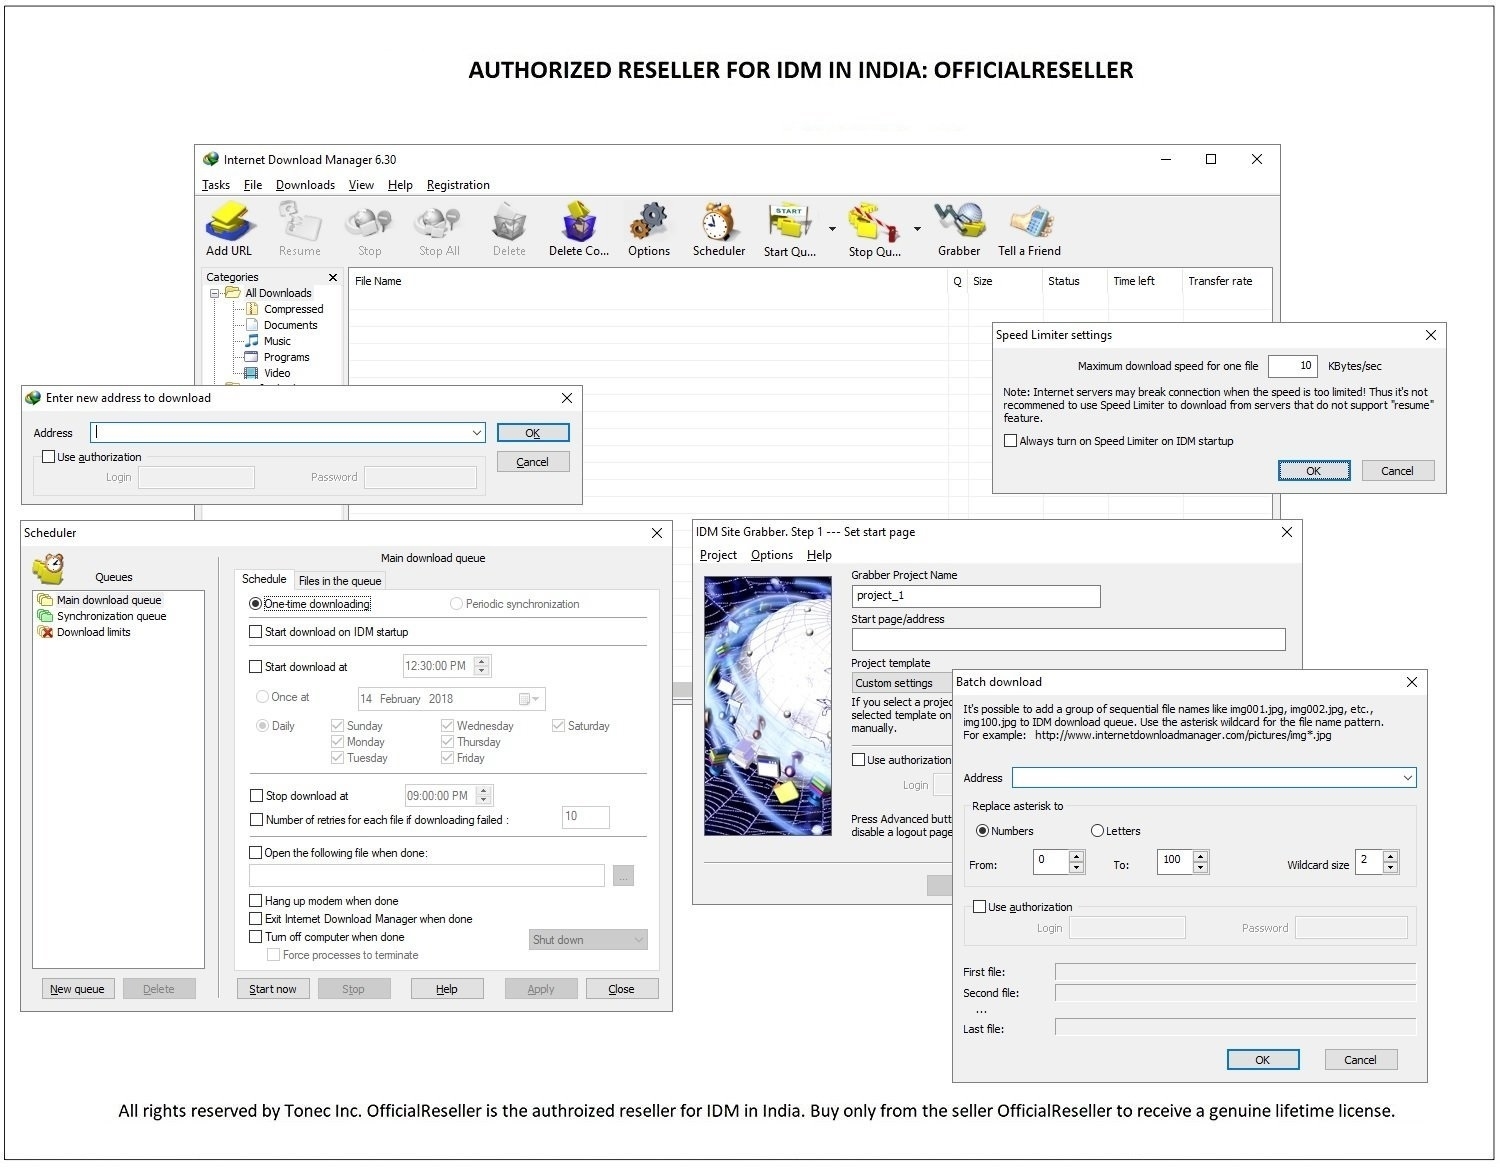1500x1170 pixels.
Task: Click Close button in Scheduler
Action: (x=621, y=989)
